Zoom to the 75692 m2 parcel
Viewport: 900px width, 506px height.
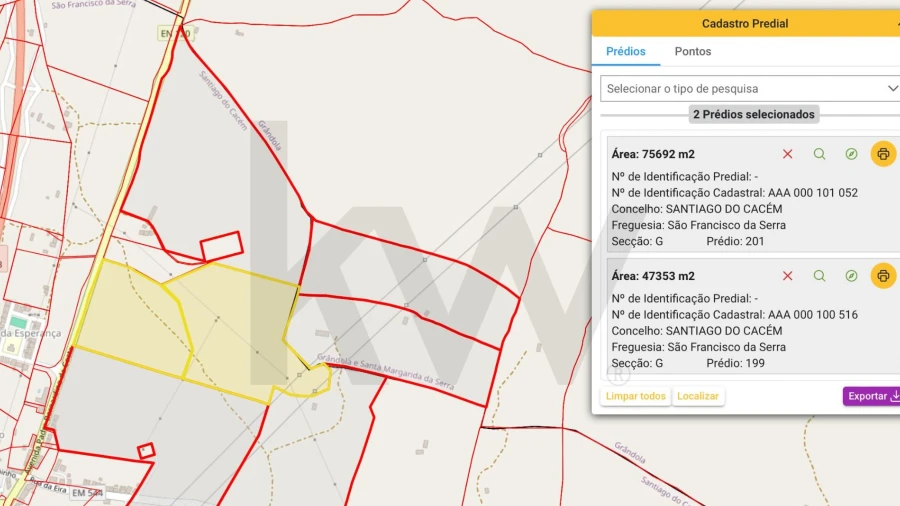click(x=819, y=154)
